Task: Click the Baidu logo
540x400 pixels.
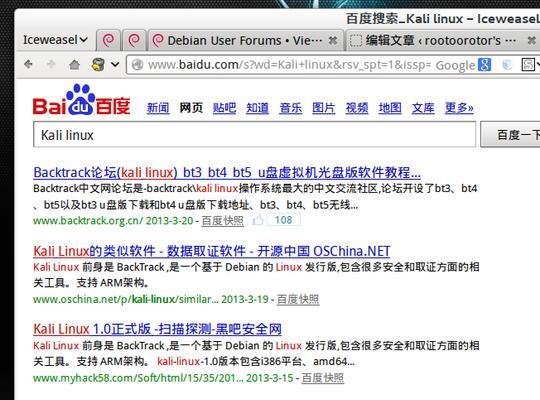Action: coord(81,100)
